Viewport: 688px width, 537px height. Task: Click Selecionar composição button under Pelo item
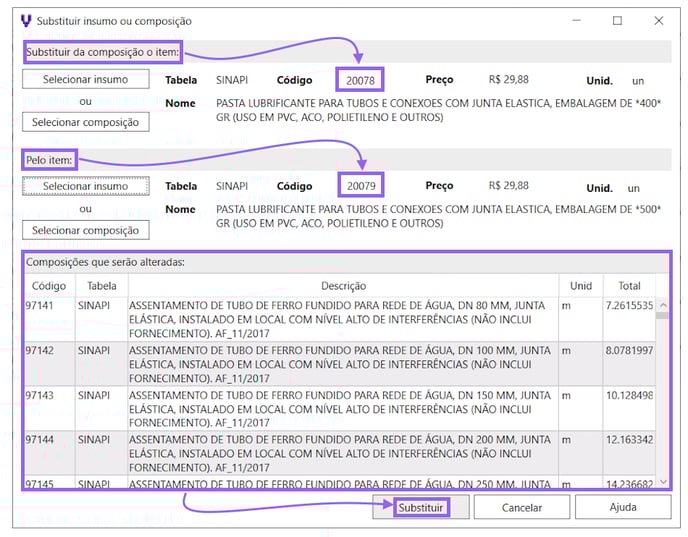tap(86, 230)
